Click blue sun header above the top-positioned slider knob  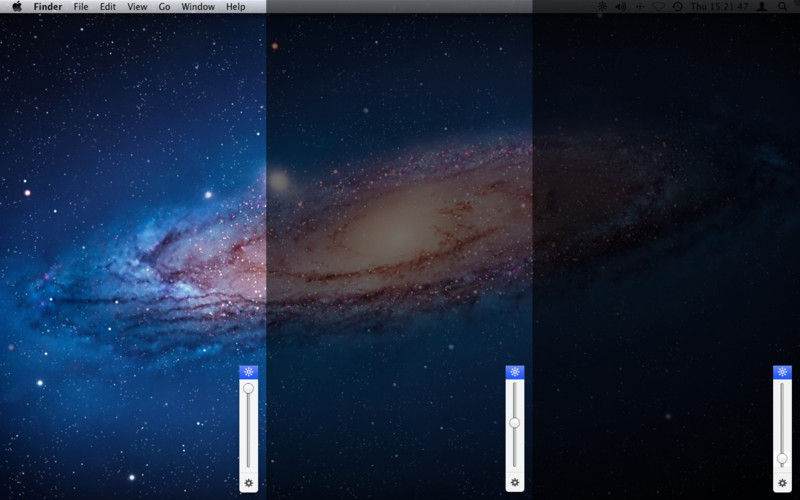(x=248, y=372)
